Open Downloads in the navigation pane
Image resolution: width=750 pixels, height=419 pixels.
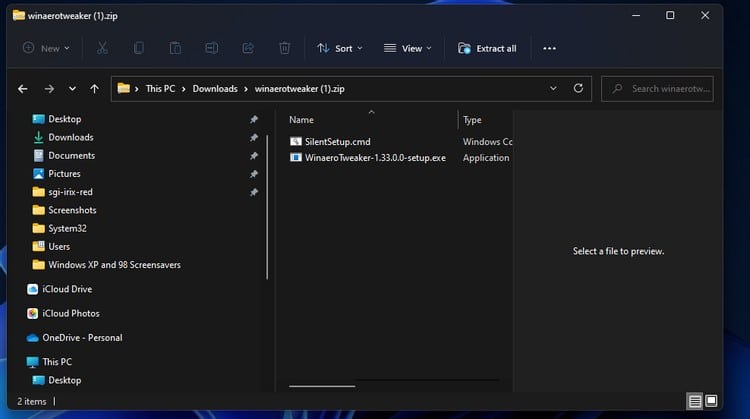pyautogui.click(x=71, y=137)
